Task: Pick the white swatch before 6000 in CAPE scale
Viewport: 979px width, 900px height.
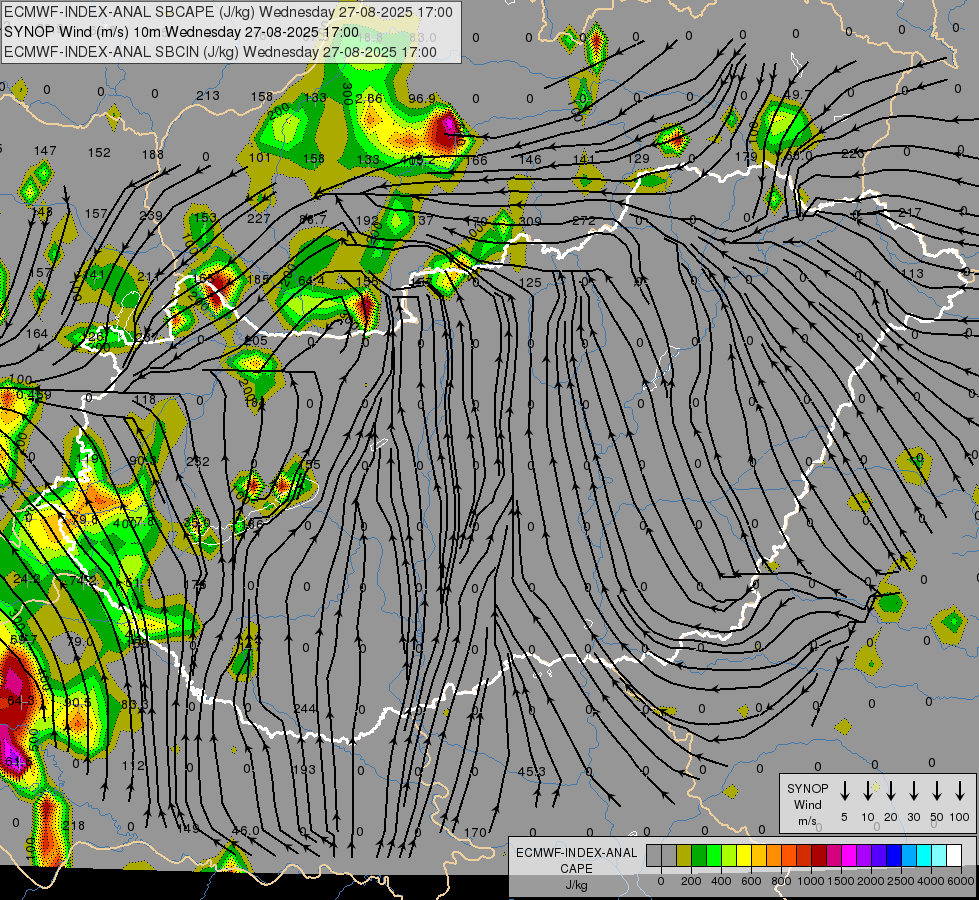Action: tap(954, 856)
